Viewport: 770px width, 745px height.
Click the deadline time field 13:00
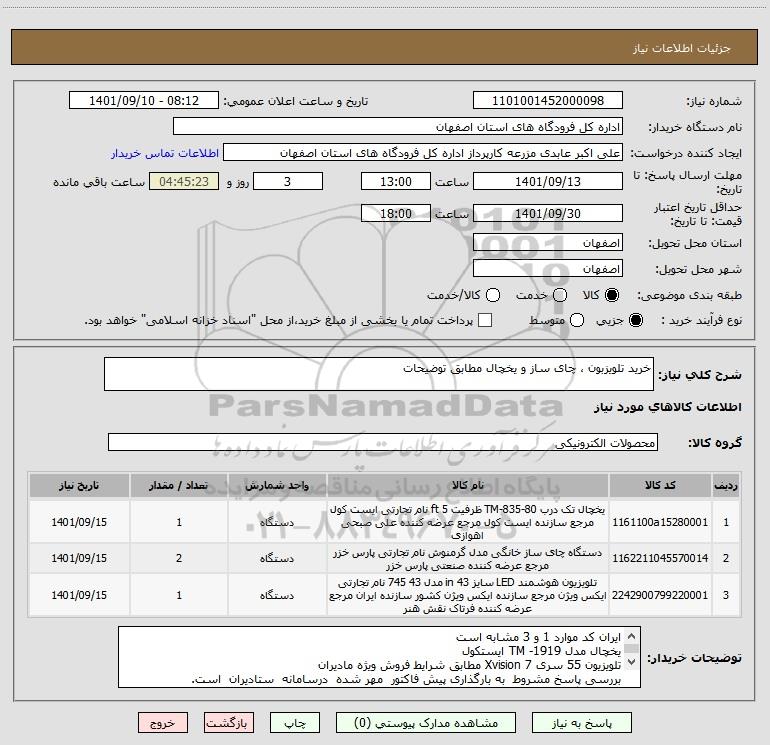[x=396, y=181]
